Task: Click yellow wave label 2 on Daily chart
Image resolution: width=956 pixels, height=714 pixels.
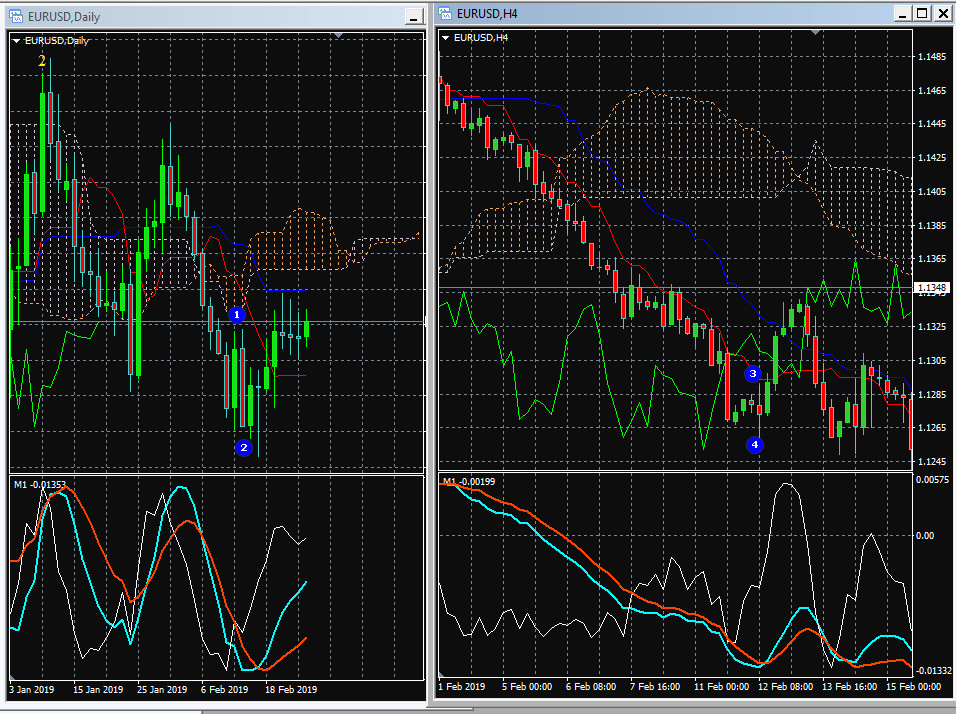Action: (x=41, y=60)
